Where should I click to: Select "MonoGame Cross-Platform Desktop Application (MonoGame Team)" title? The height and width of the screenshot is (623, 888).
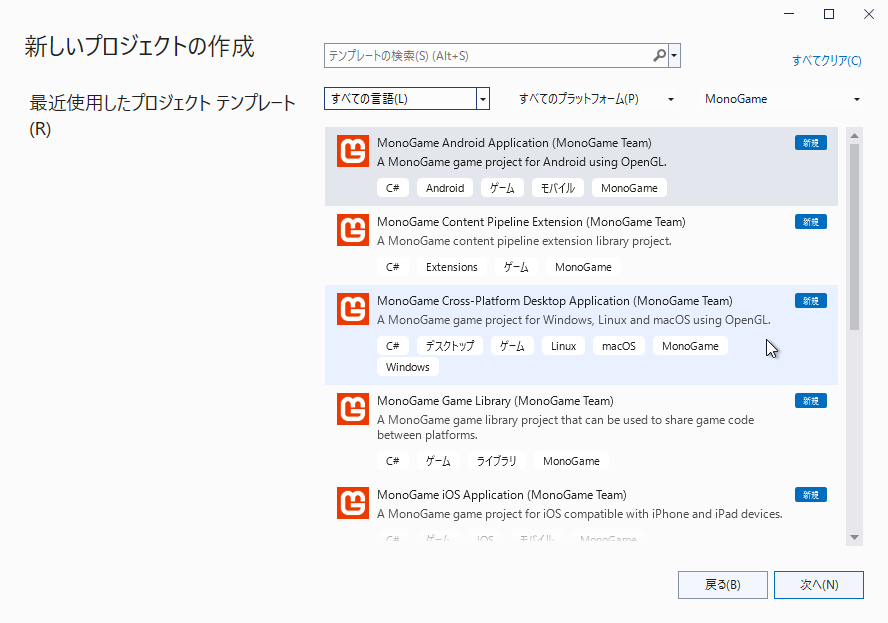555,301
